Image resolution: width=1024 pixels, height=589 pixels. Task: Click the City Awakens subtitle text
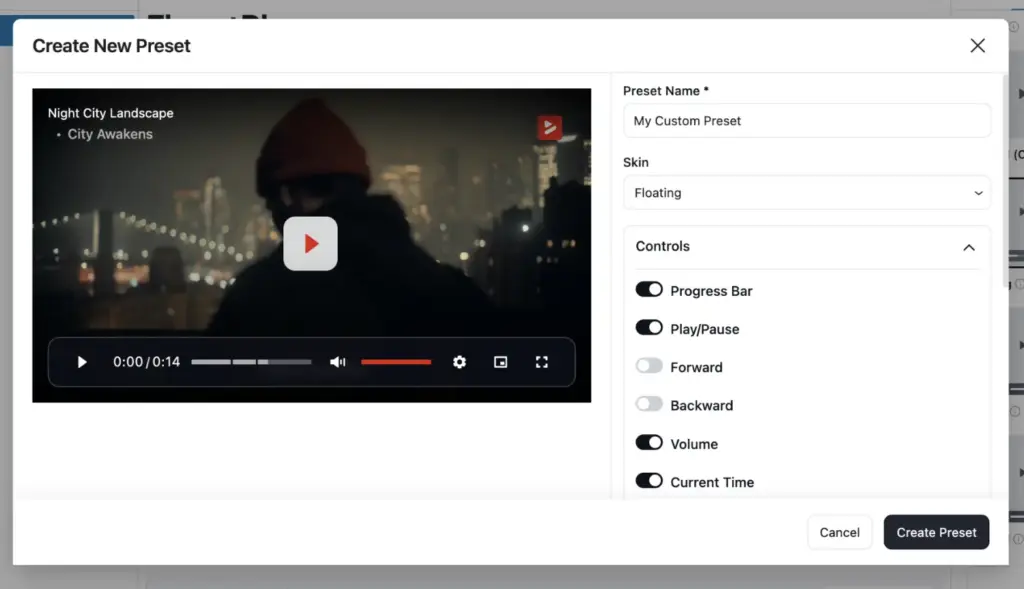click(110, 135)
